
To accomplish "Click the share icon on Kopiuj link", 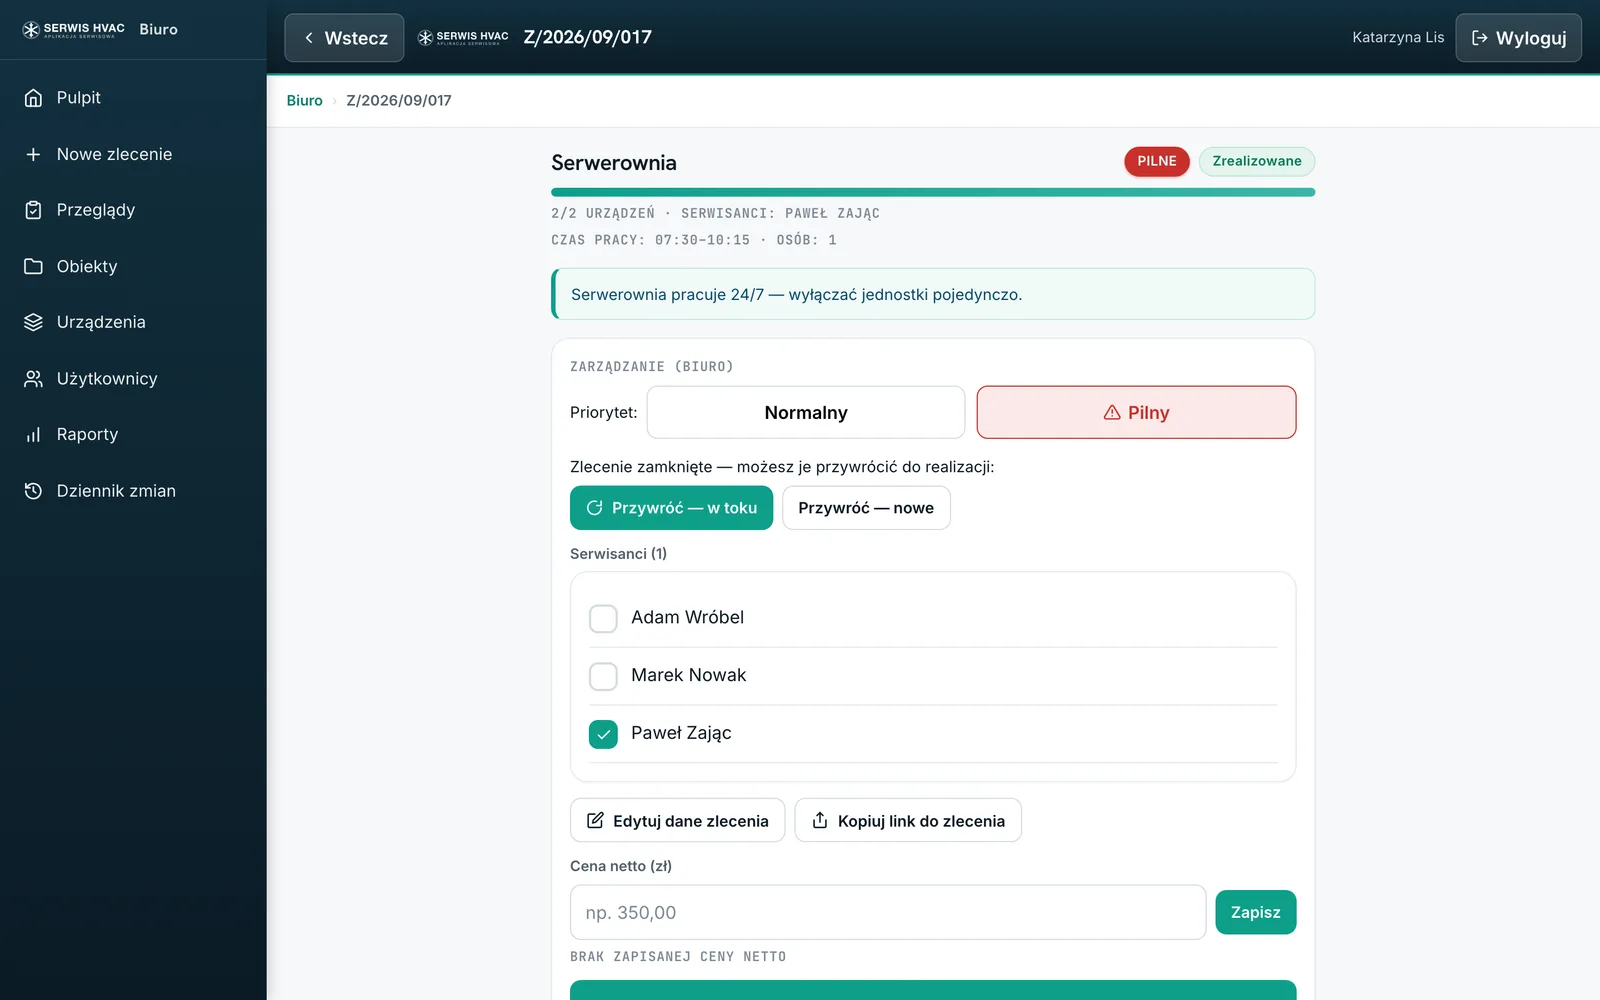I will (820, 820).
